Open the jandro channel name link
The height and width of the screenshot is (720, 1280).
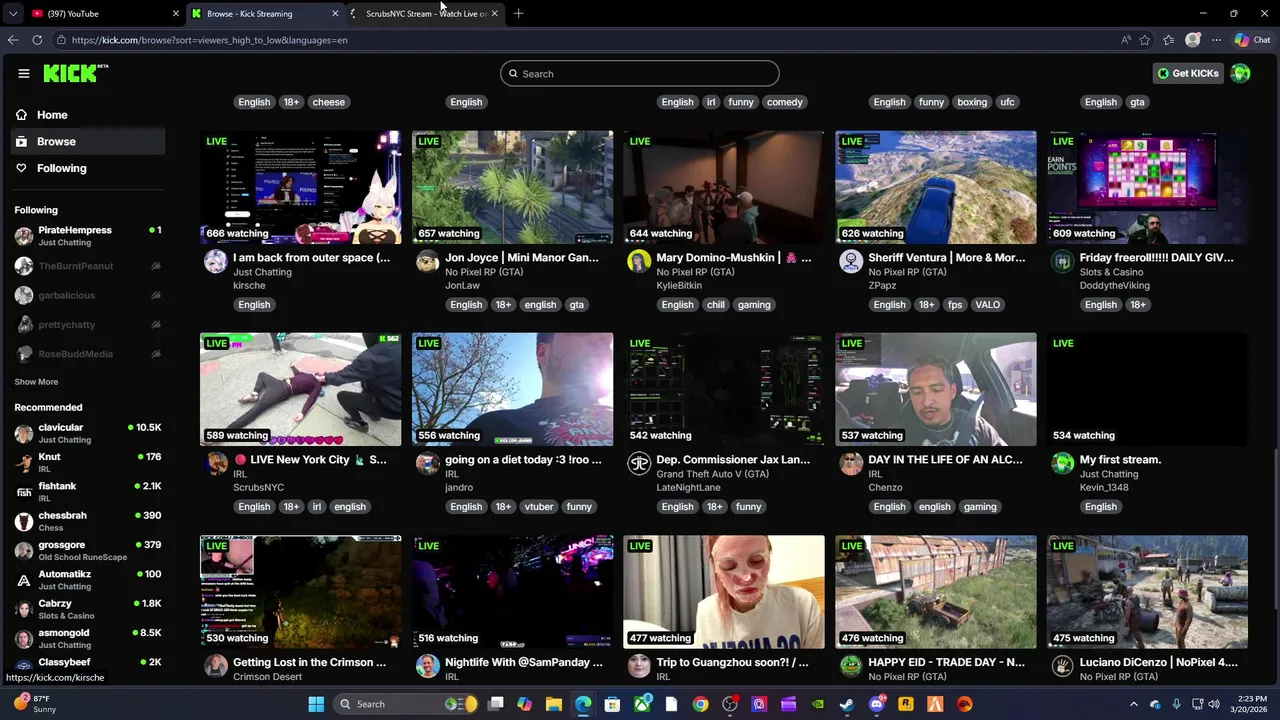pos(459,487)
